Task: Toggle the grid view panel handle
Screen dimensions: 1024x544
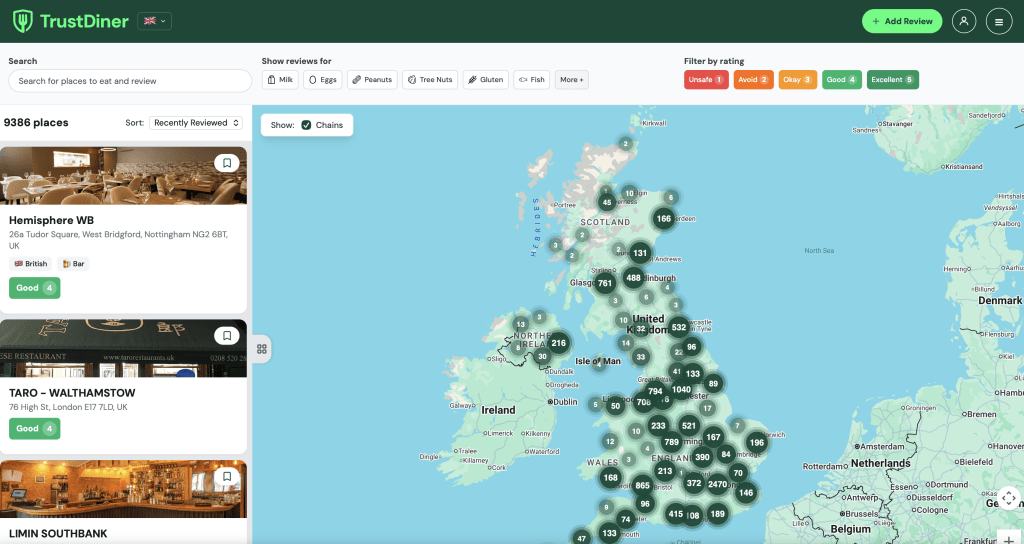Action: click(262, 349)
